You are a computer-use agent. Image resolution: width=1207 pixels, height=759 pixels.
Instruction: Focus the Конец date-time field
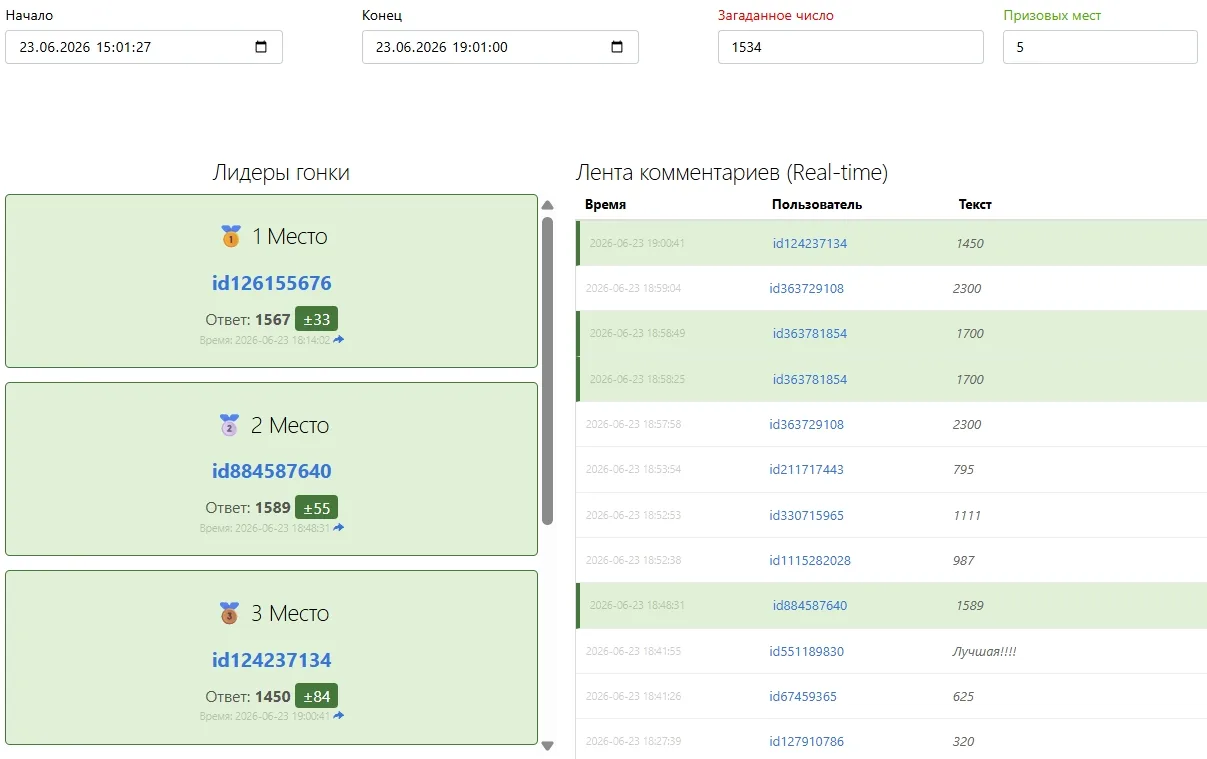click(x=500, y=47)
